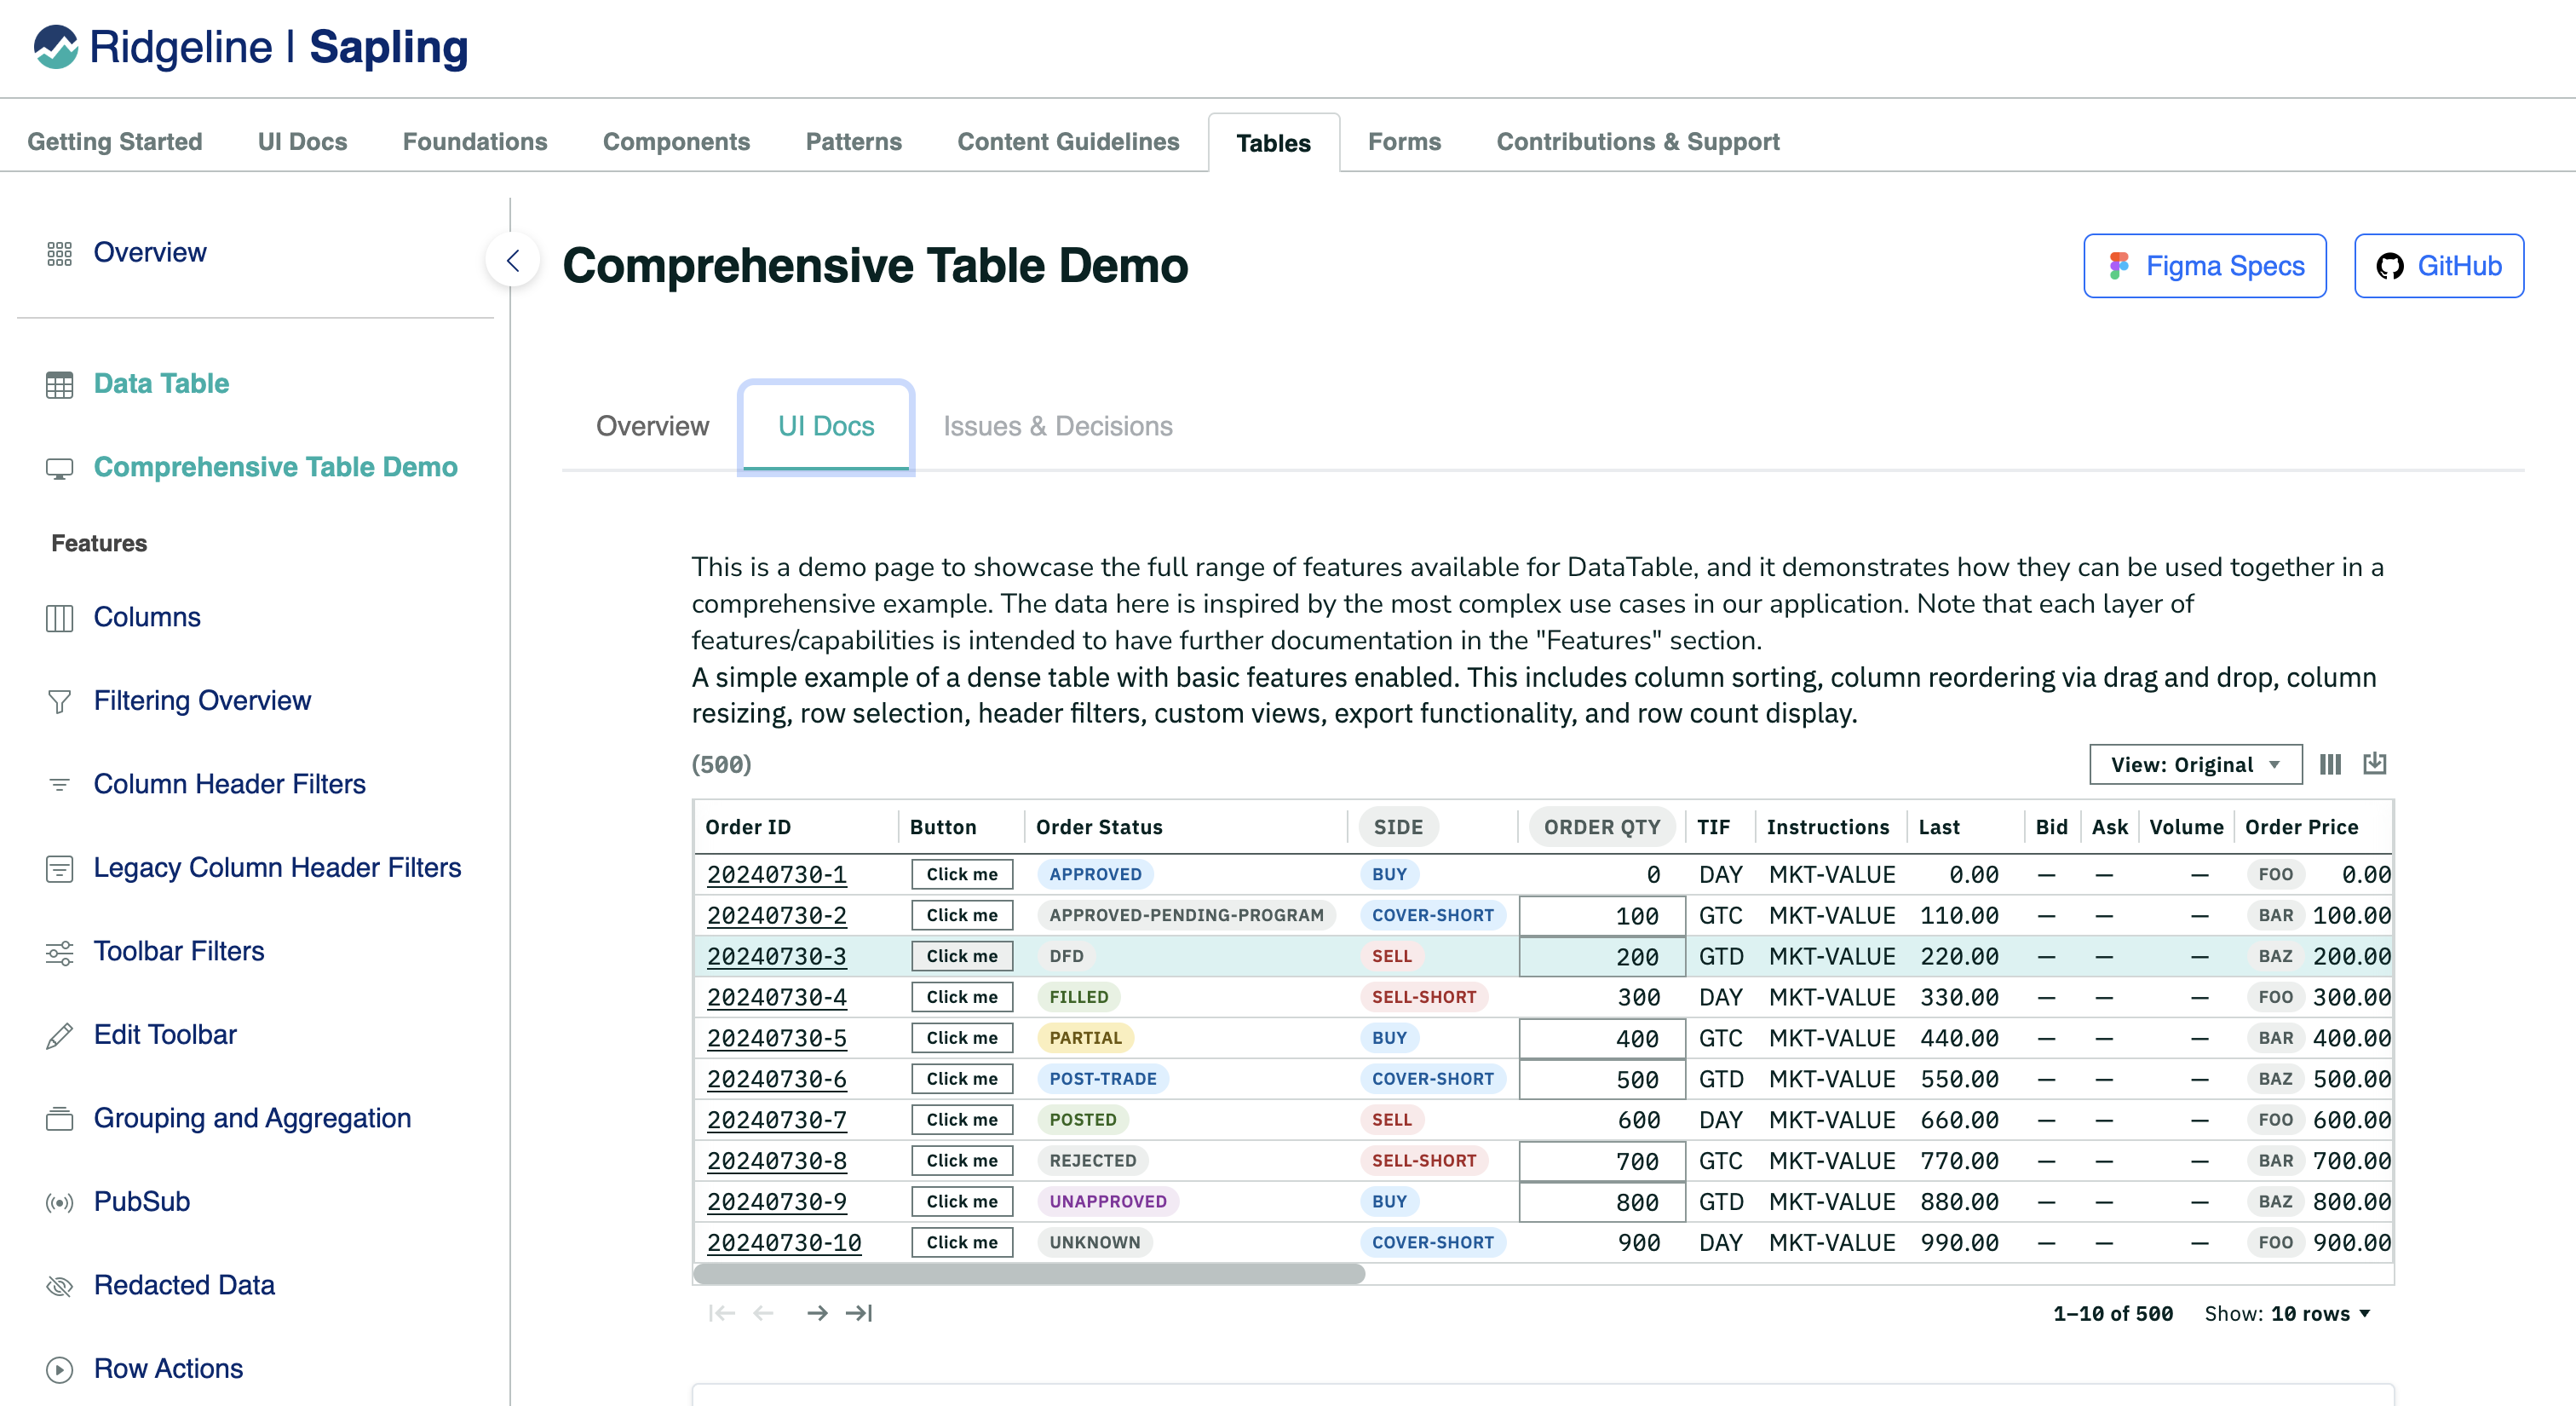Click the Columns icon in sidebar

tap(59, 618)
